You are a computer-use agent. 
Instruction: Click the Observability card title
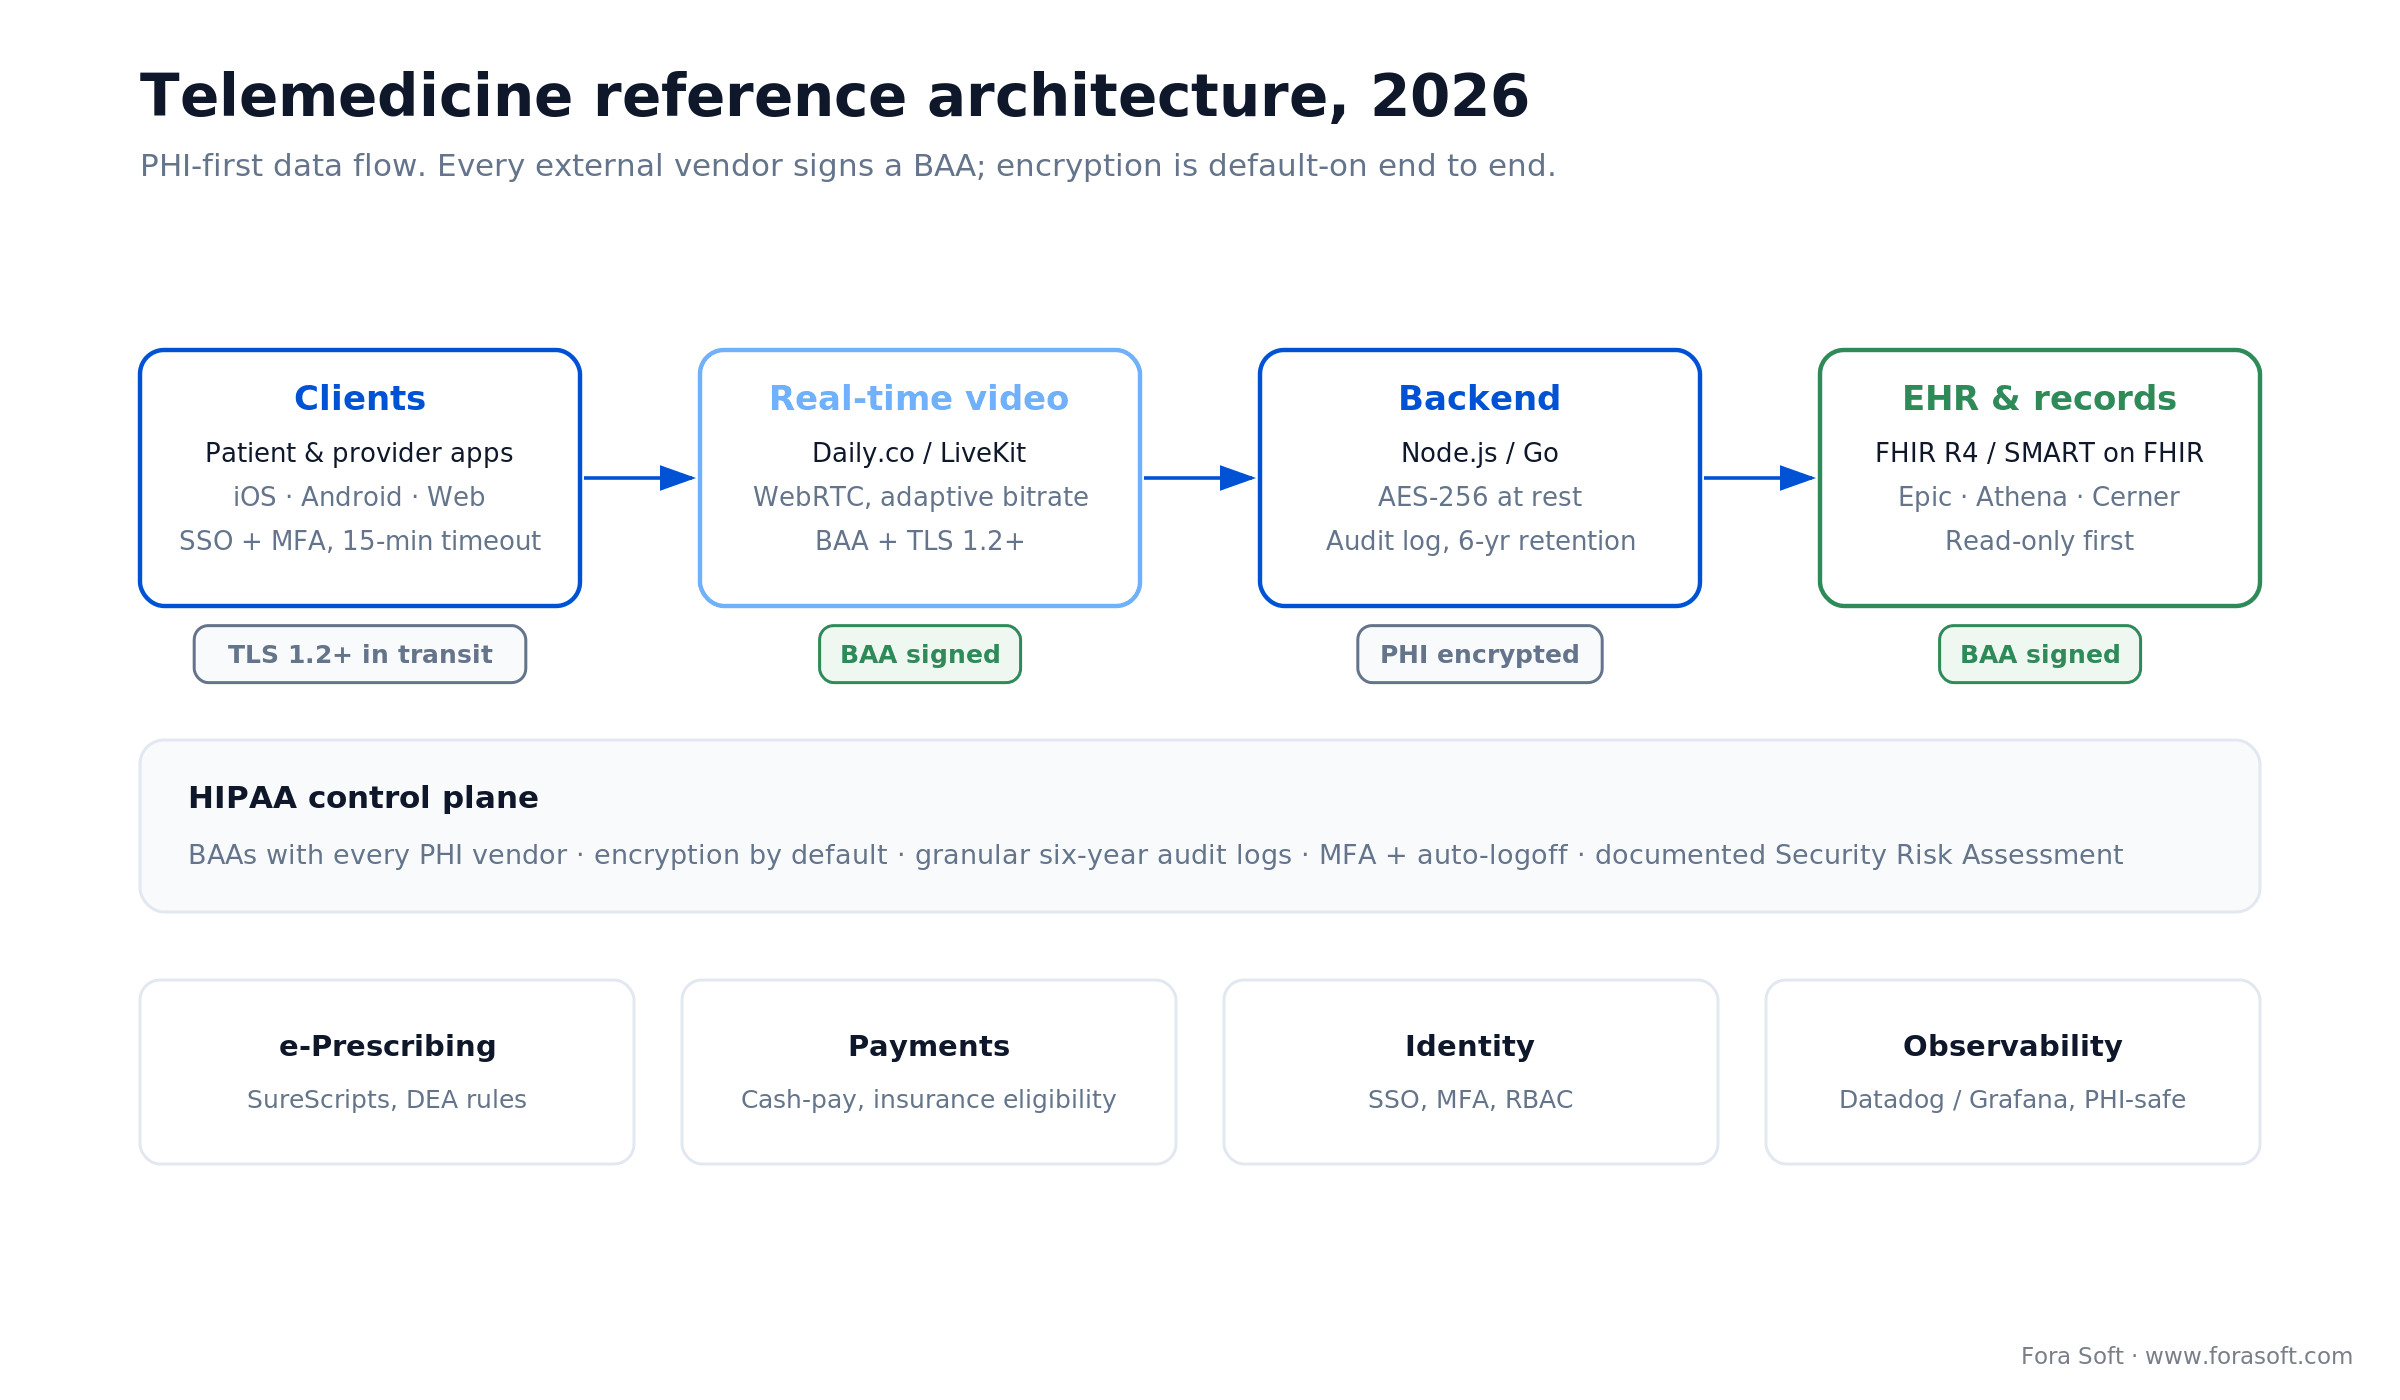2012,1046
